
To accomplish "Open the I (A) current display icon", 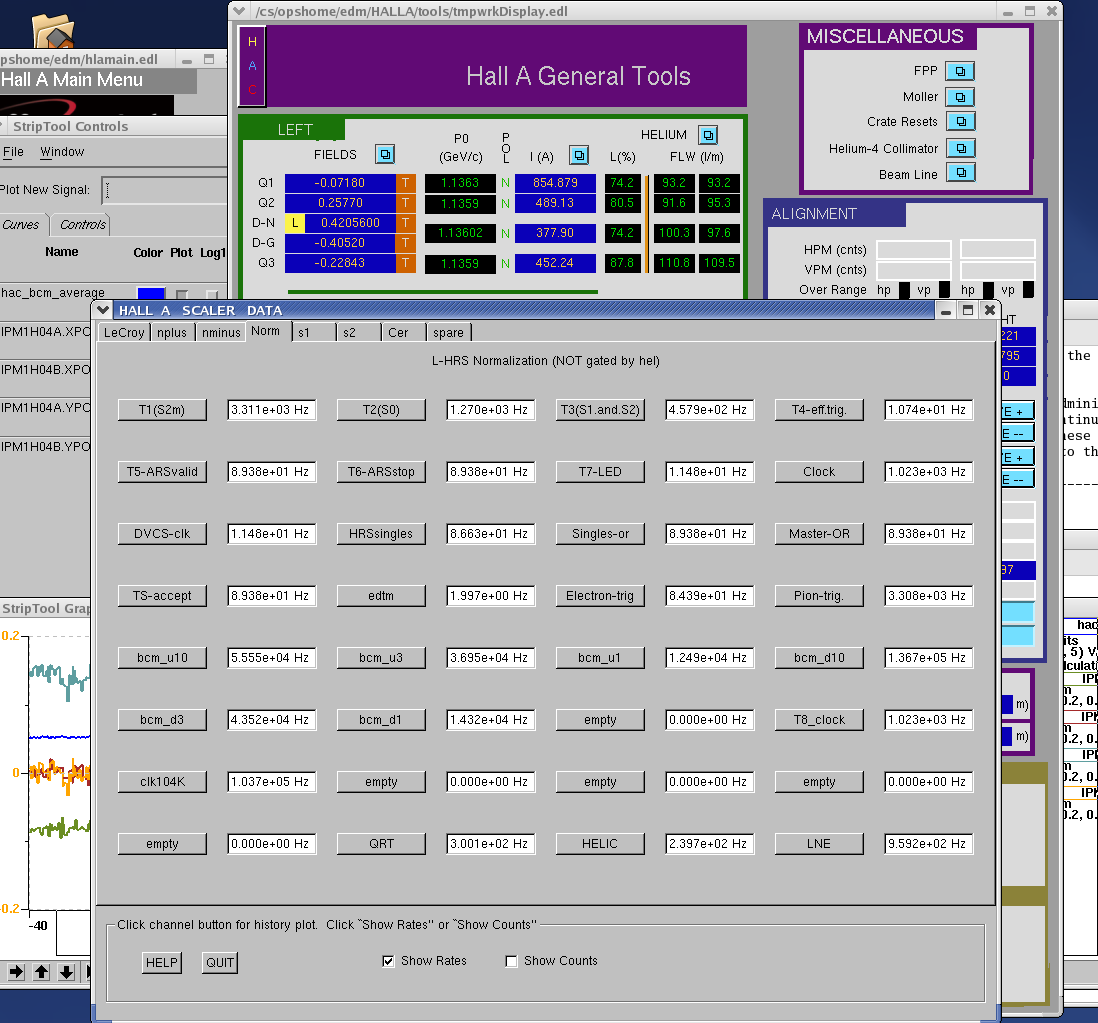I will pos(578,155).
